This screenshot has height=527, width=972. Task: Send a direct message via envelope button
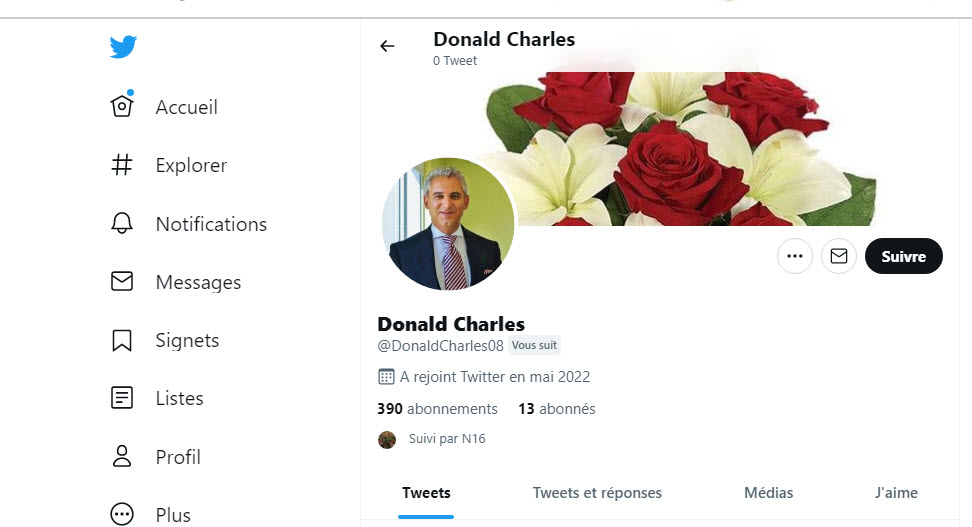[839, 256]
